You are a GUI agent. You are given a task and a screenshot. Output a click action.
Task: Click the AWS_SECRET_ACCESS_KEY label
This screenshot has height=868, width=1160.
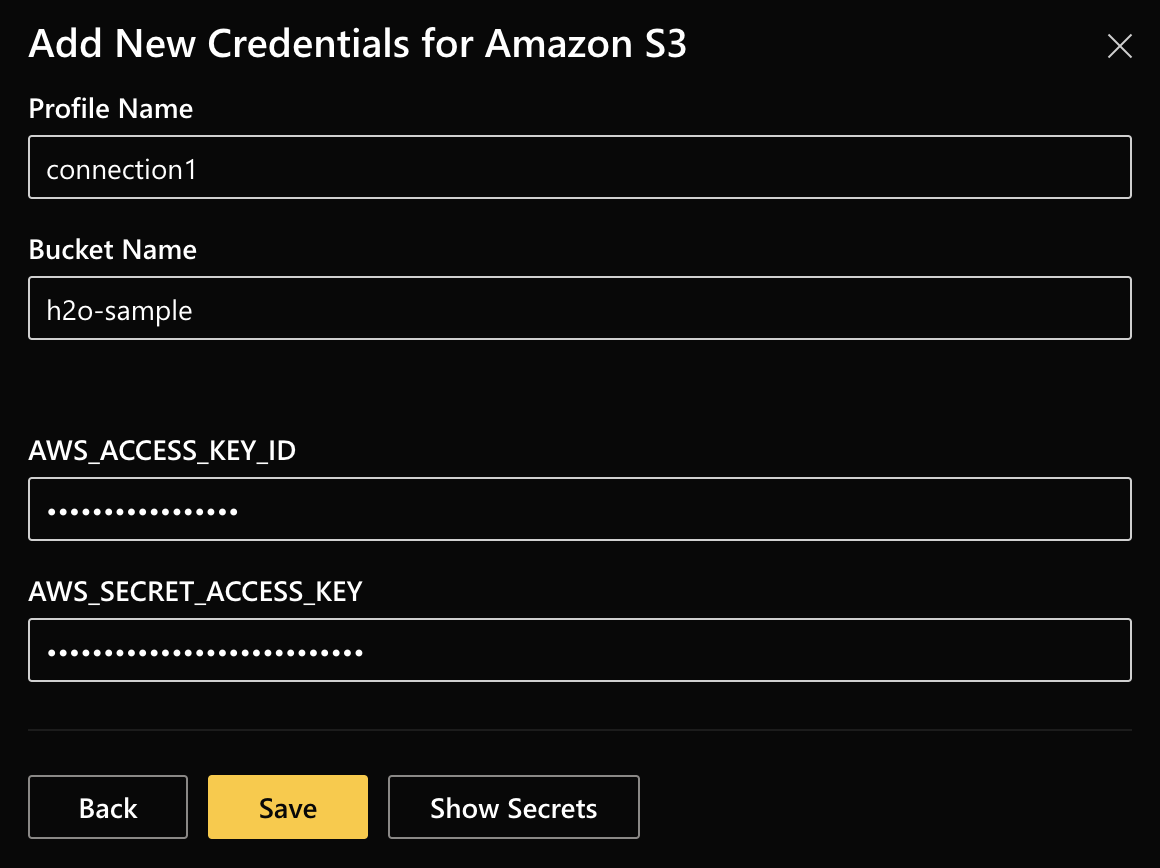(x=195, y=592)
